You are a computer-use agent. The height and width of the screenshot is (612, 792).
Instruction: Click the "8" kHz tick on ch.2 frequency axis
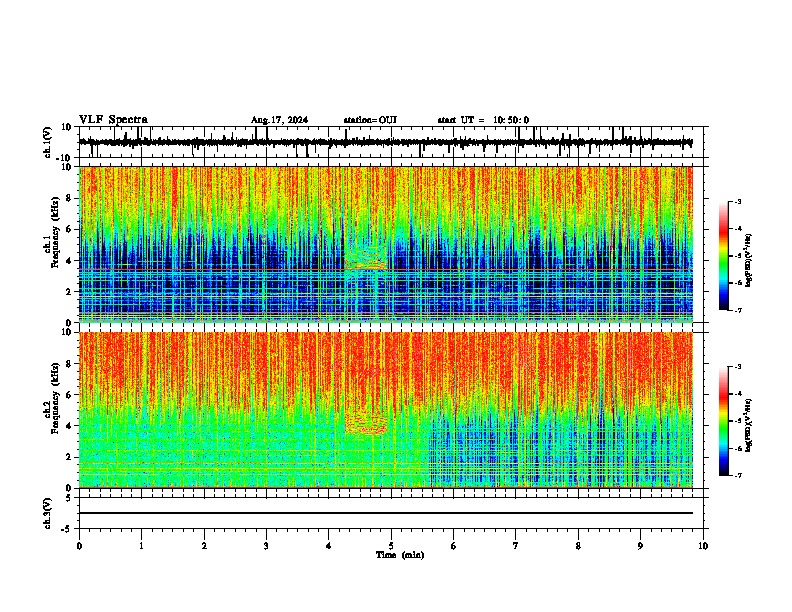(69, 364)
